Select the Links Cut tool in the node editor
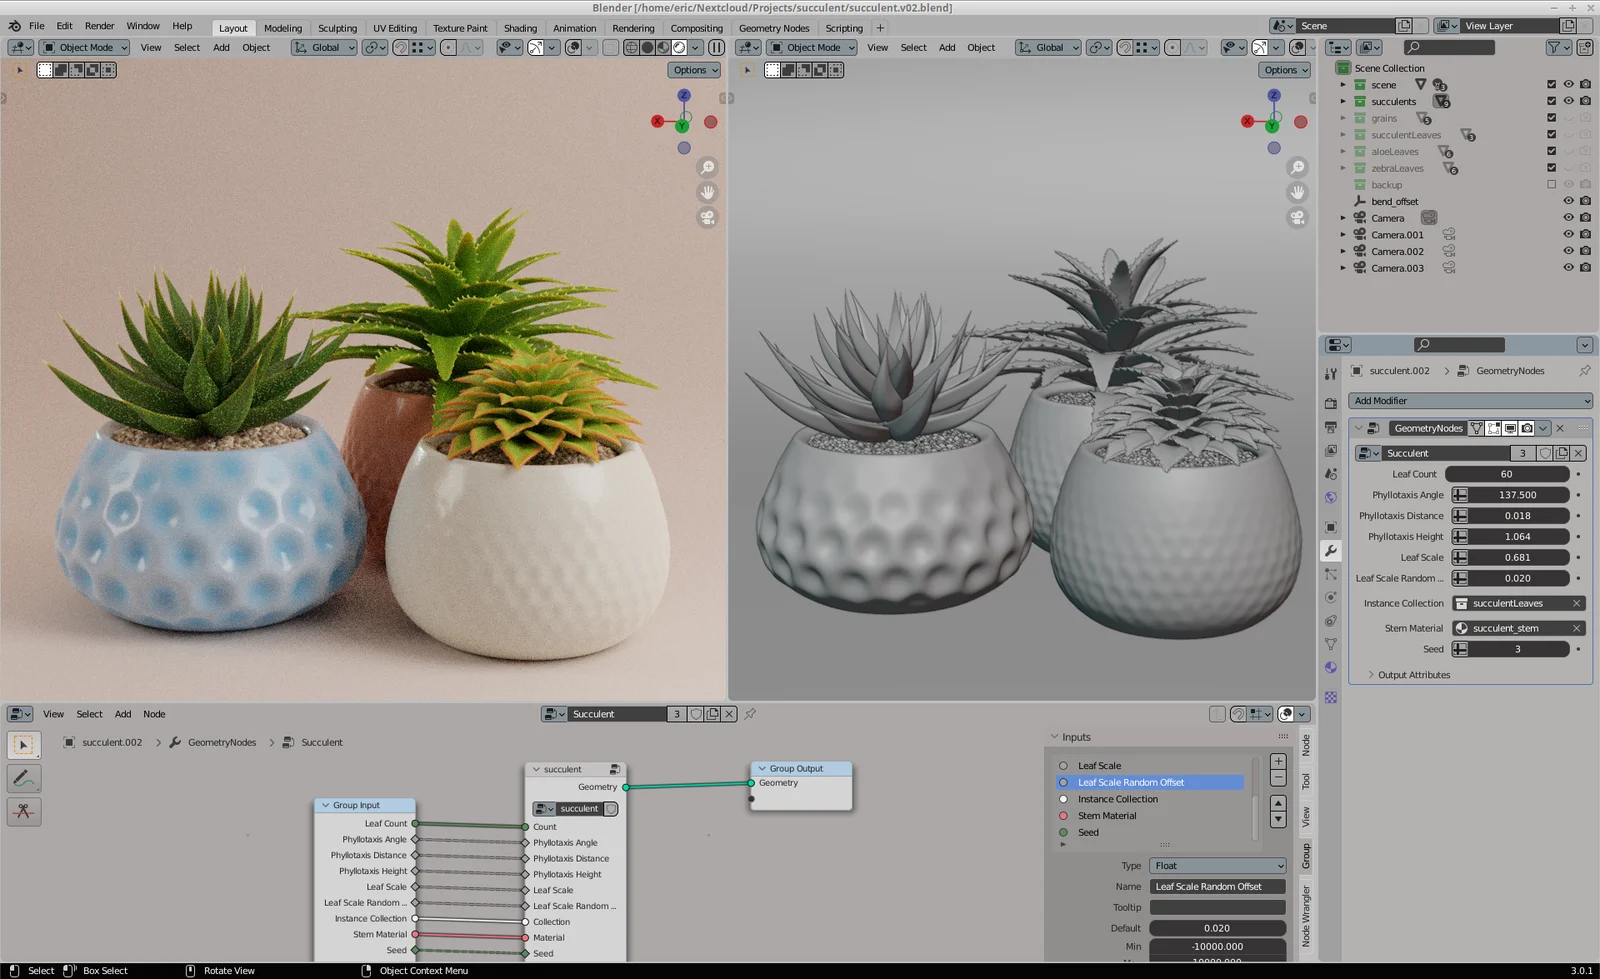Screen dimensions: 1600x979 click(24, 812)
